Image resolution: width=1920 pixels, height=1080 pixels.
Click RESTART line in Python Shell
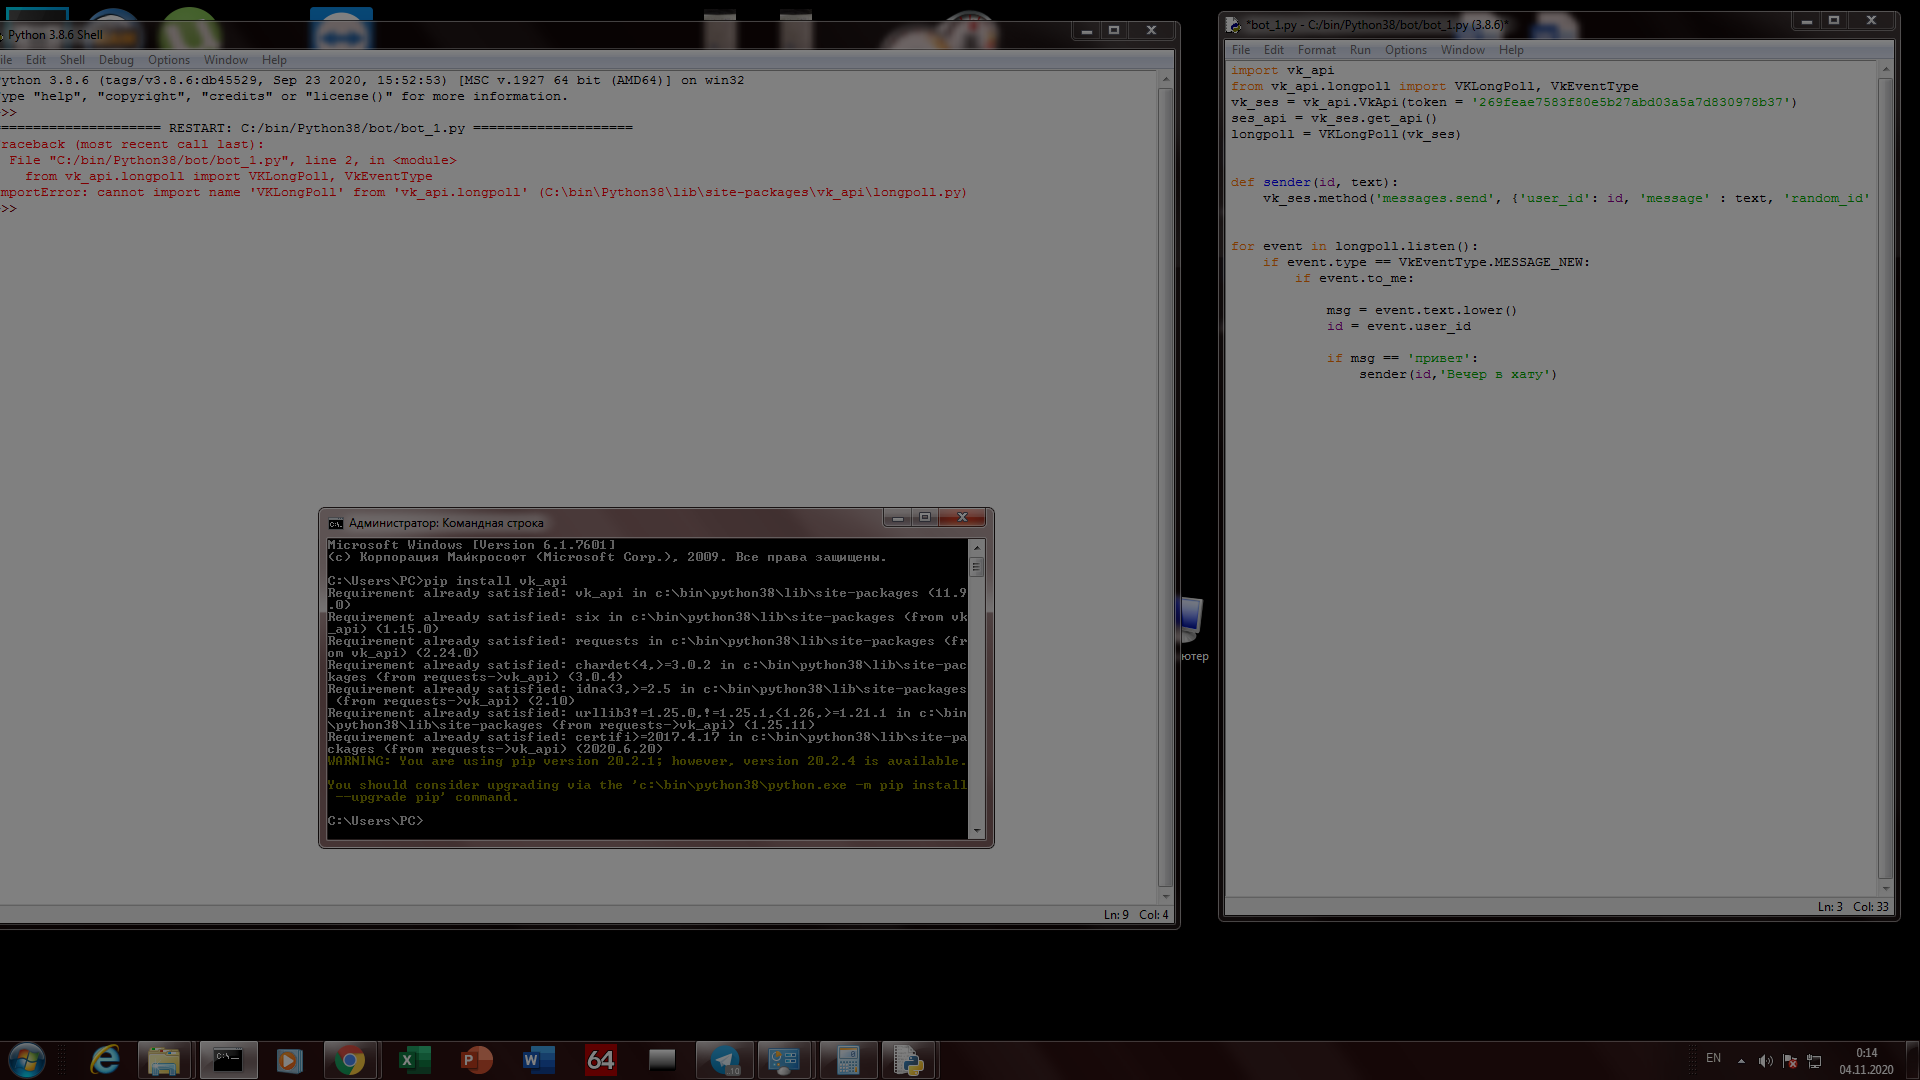(317, 128)
